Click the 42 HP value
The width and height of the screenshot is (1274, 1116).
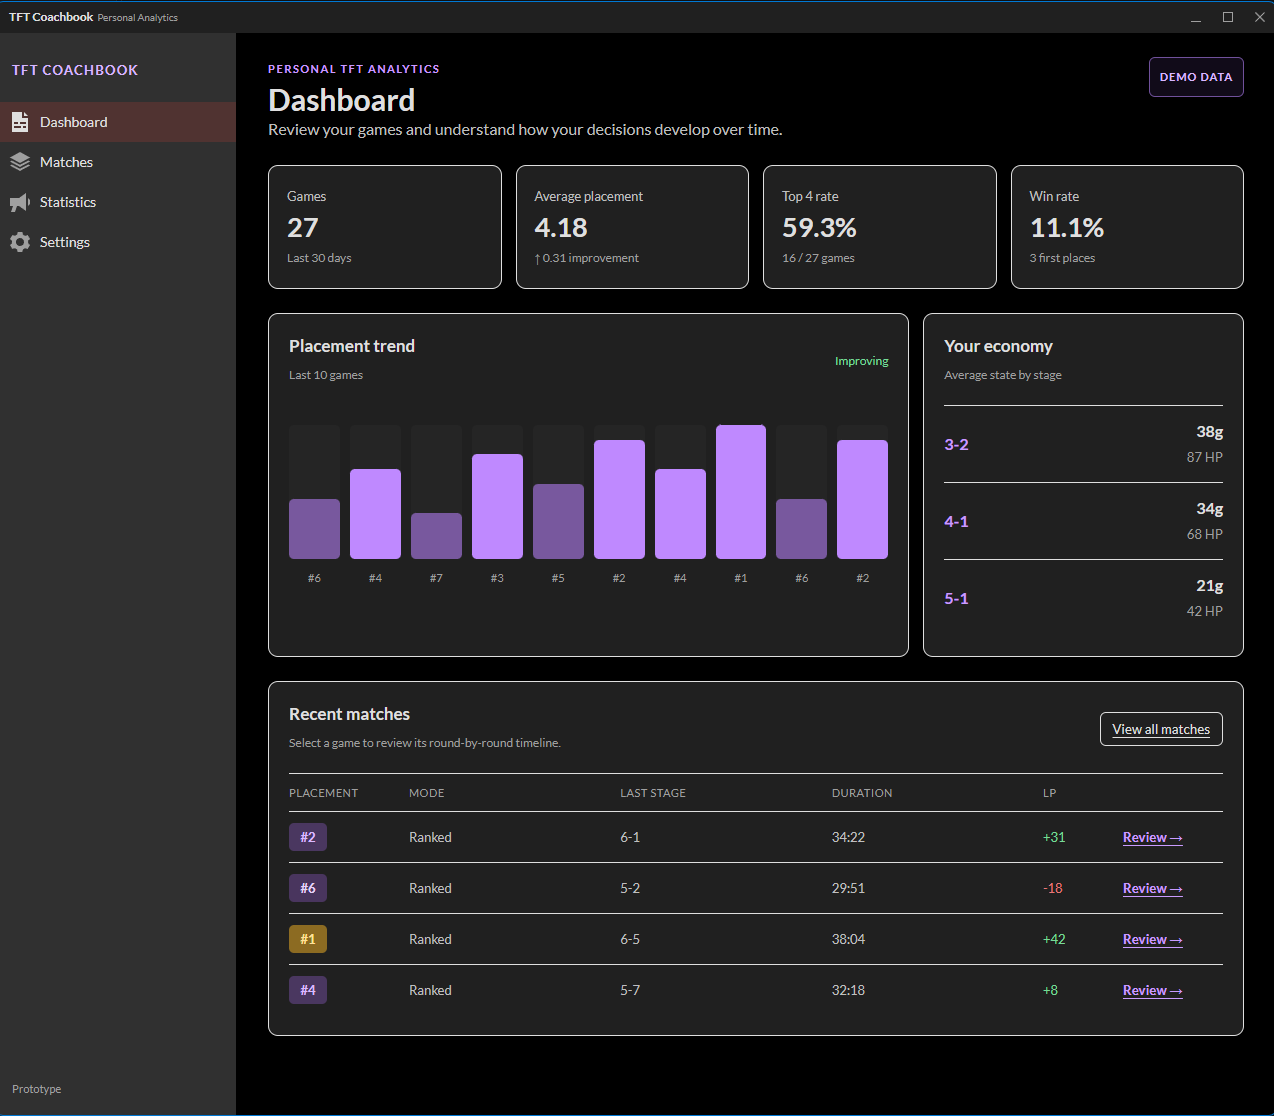pyautogui.click(x=1205, y=611)
